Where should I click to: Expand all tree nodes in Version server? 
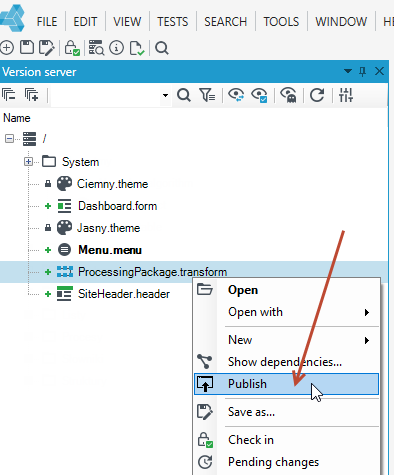pos(32,95)
